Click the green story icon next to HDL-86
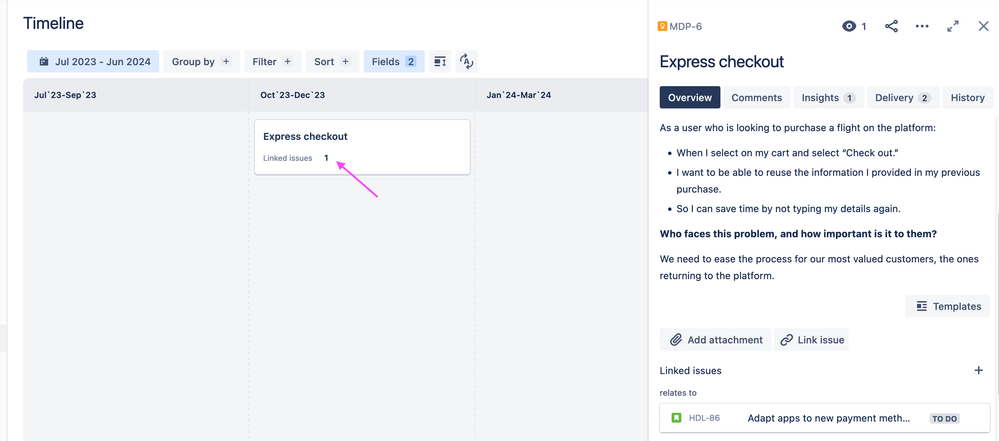The height and width of the screenshot is (441, 999). point(677,418)
